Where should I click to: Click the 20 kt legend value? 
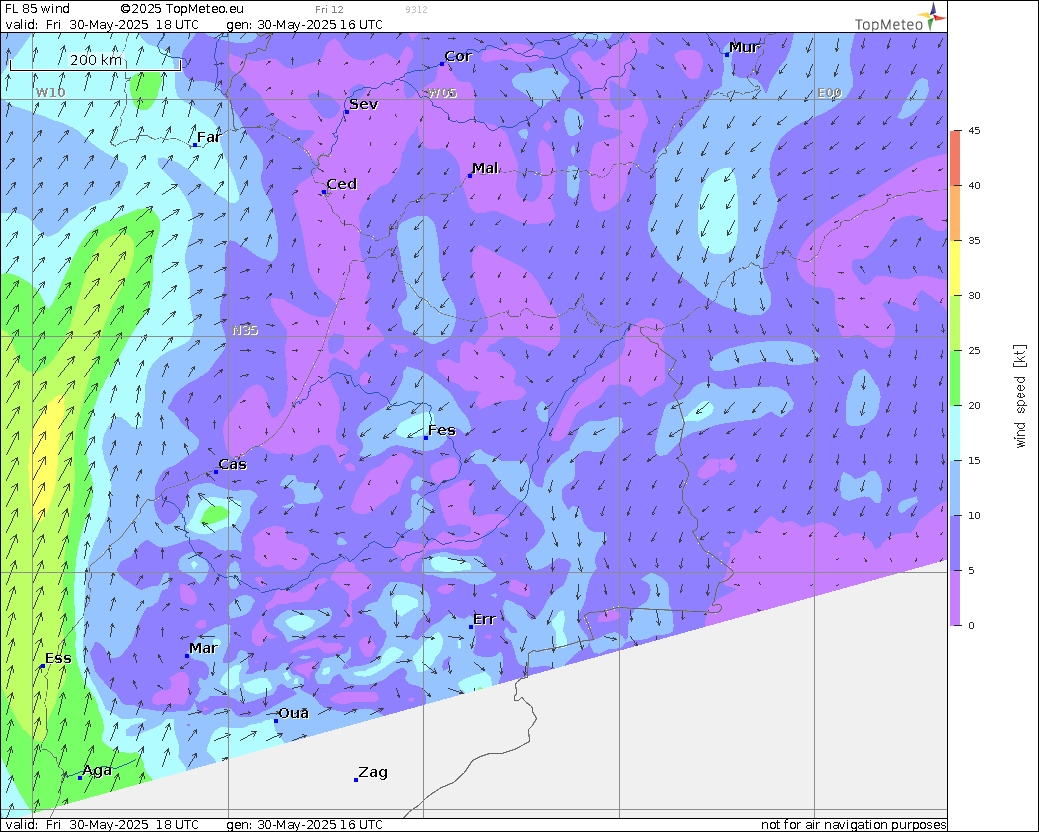(x=974, y=405)
